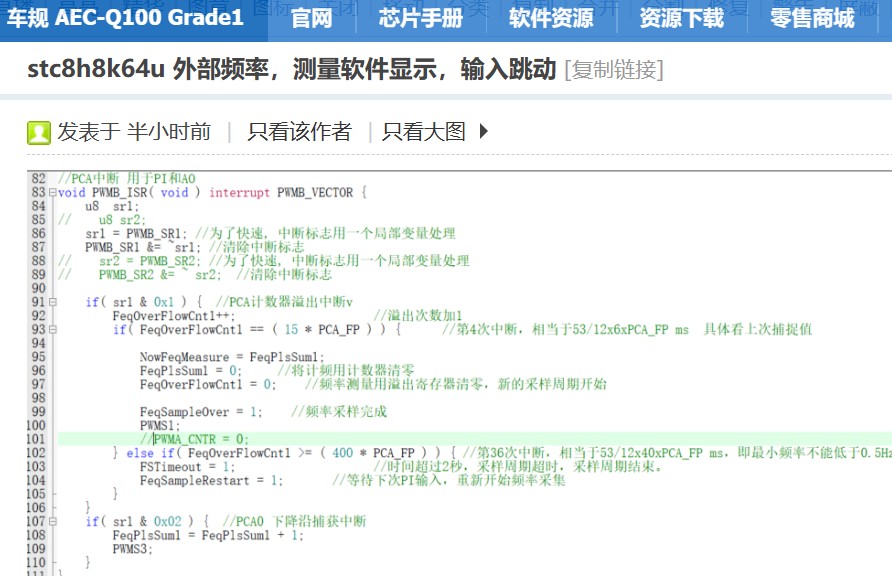Collapse the if block on line 91
This screenshot has width=892, height=576.
[52, 302]
